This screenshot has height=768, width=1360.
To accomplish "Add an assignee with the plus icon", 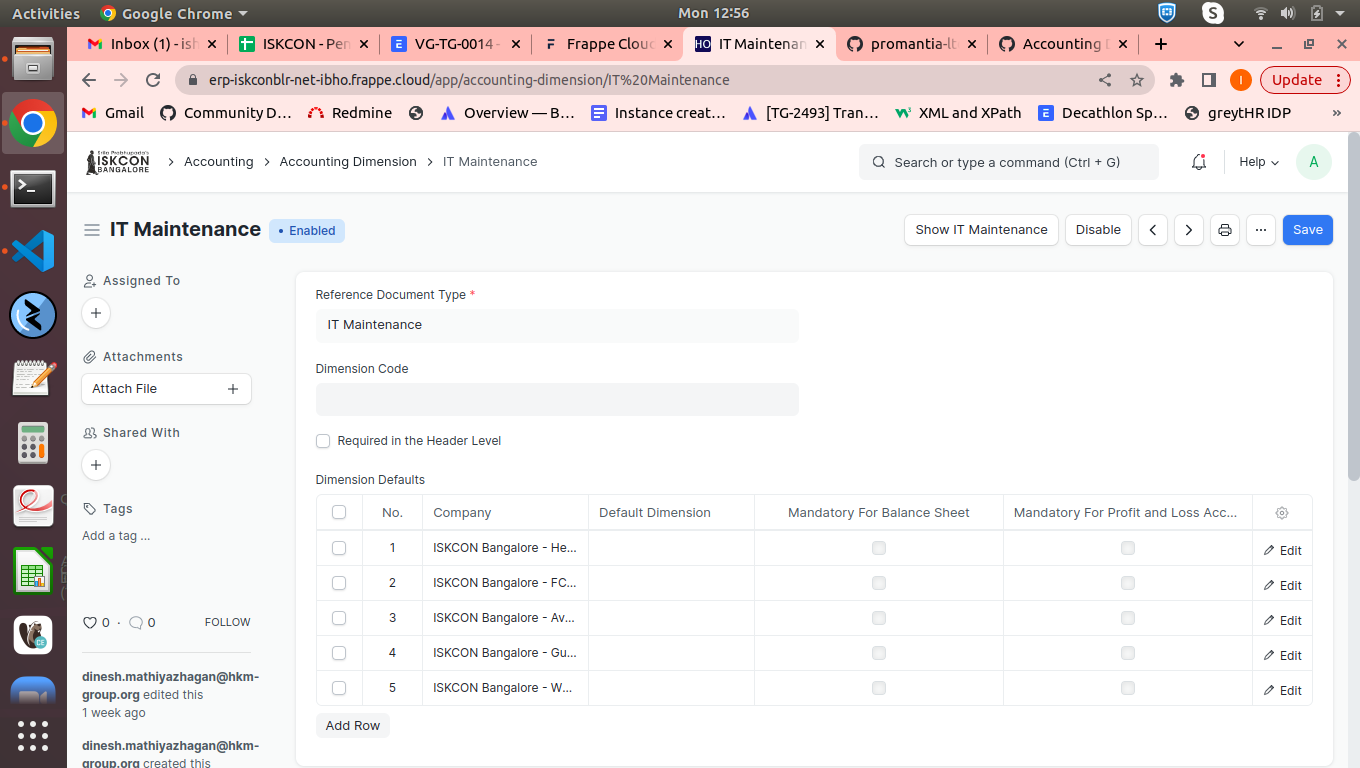I will [95, 313].
